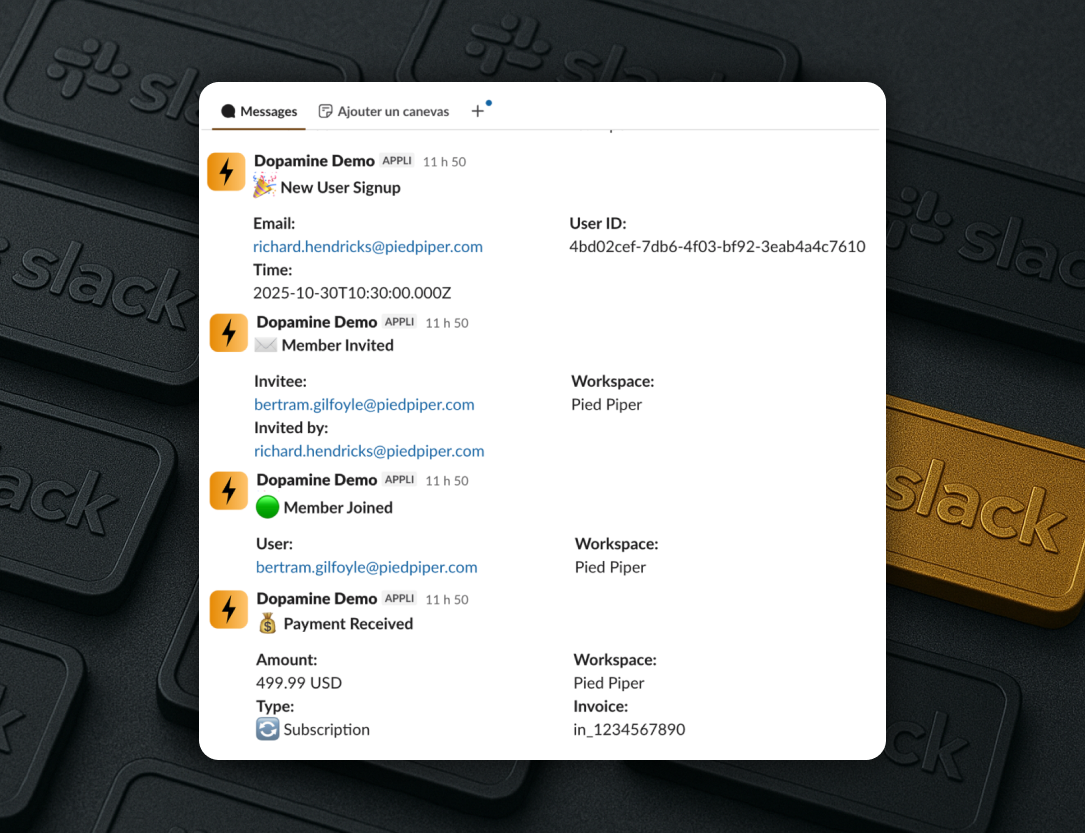The width and height of the screenshot is (1085, 833).
Task: Click the richard.hendricks link under Invited by
Action: [x=369, y=451]
